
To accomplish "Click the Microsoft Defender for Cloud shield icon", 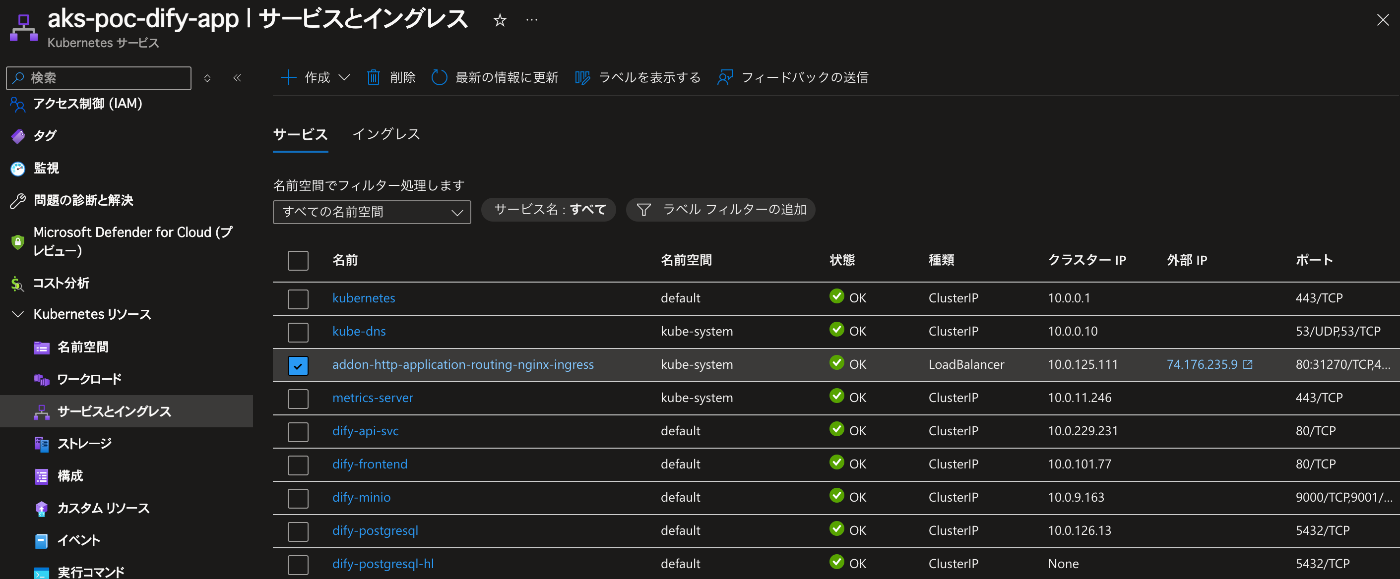I will (x=17, y=242).
